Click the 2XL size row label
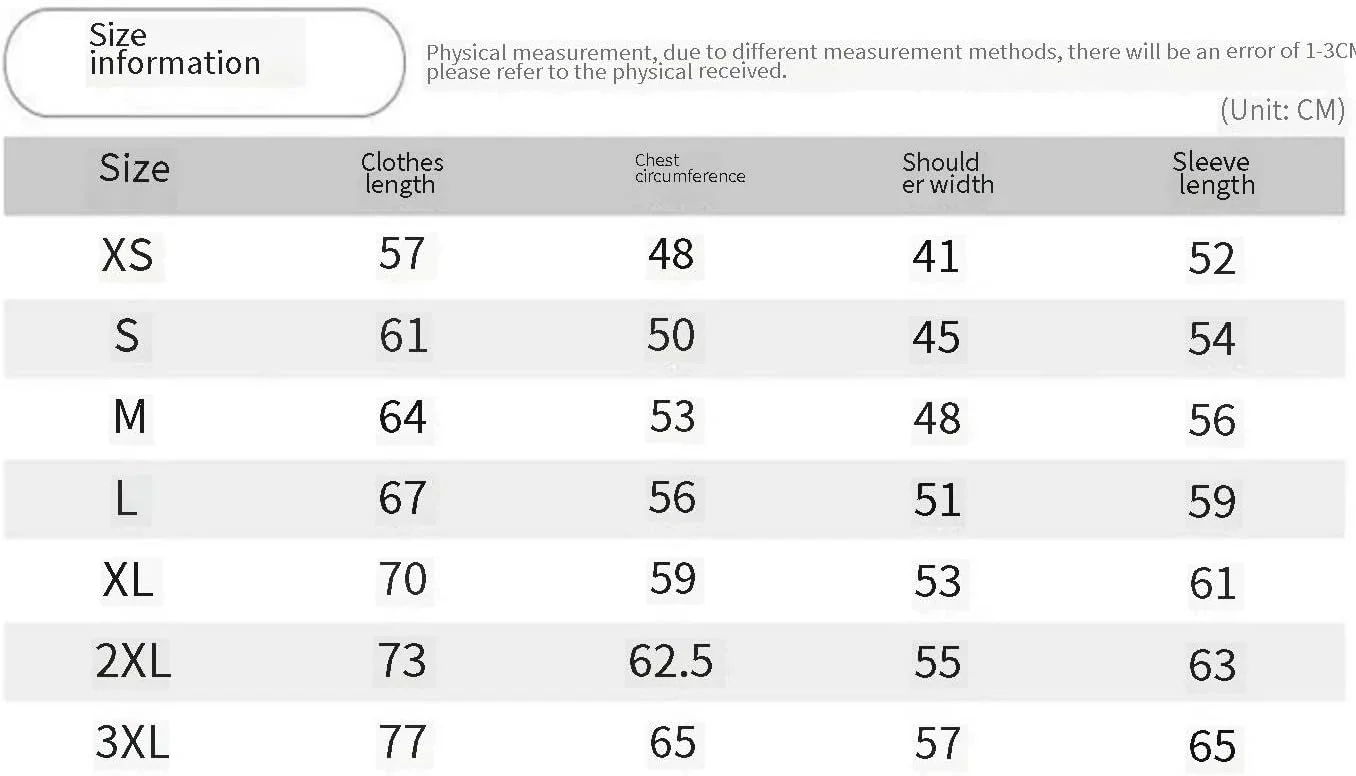The height and width of the screenshot is (776, 1356). point(133,662)
